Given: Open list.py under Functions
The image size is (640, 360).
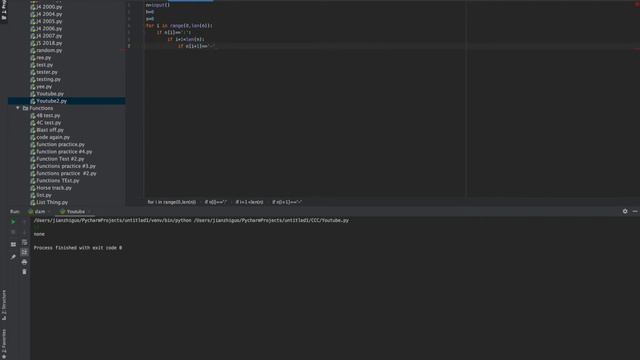Looking at the screenshot, I should click(x=44, y=195).
